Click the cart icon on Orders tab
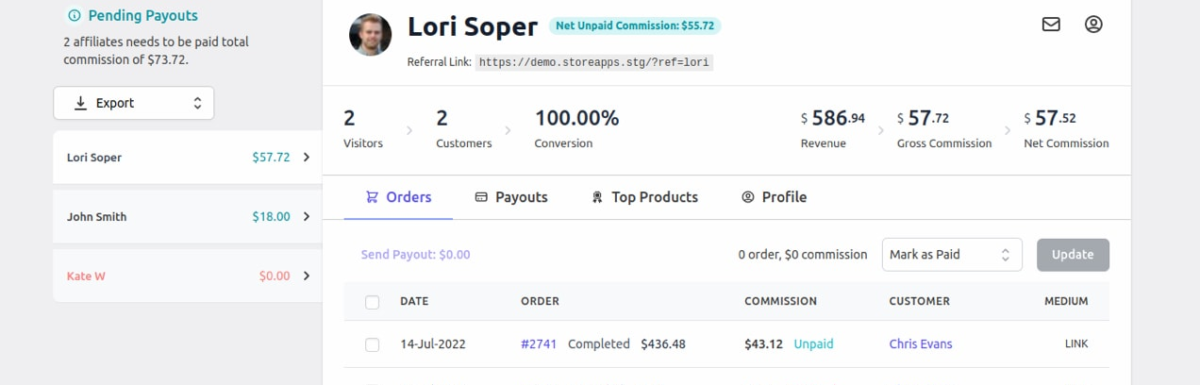The width and height of the screenshot is (1200, 385). pyautogui.click(x=372, y=197)
